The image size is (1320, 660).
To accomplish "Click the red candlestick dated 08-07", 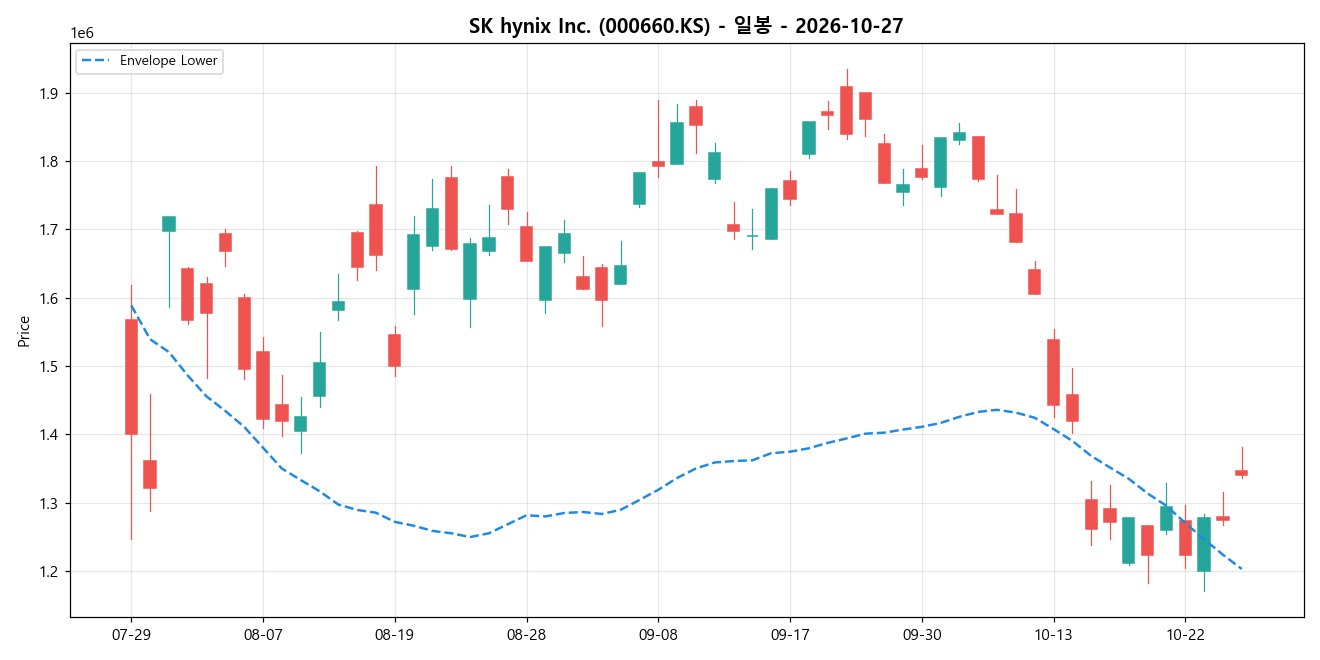I will pyautogui.click(x=263, y=385).
